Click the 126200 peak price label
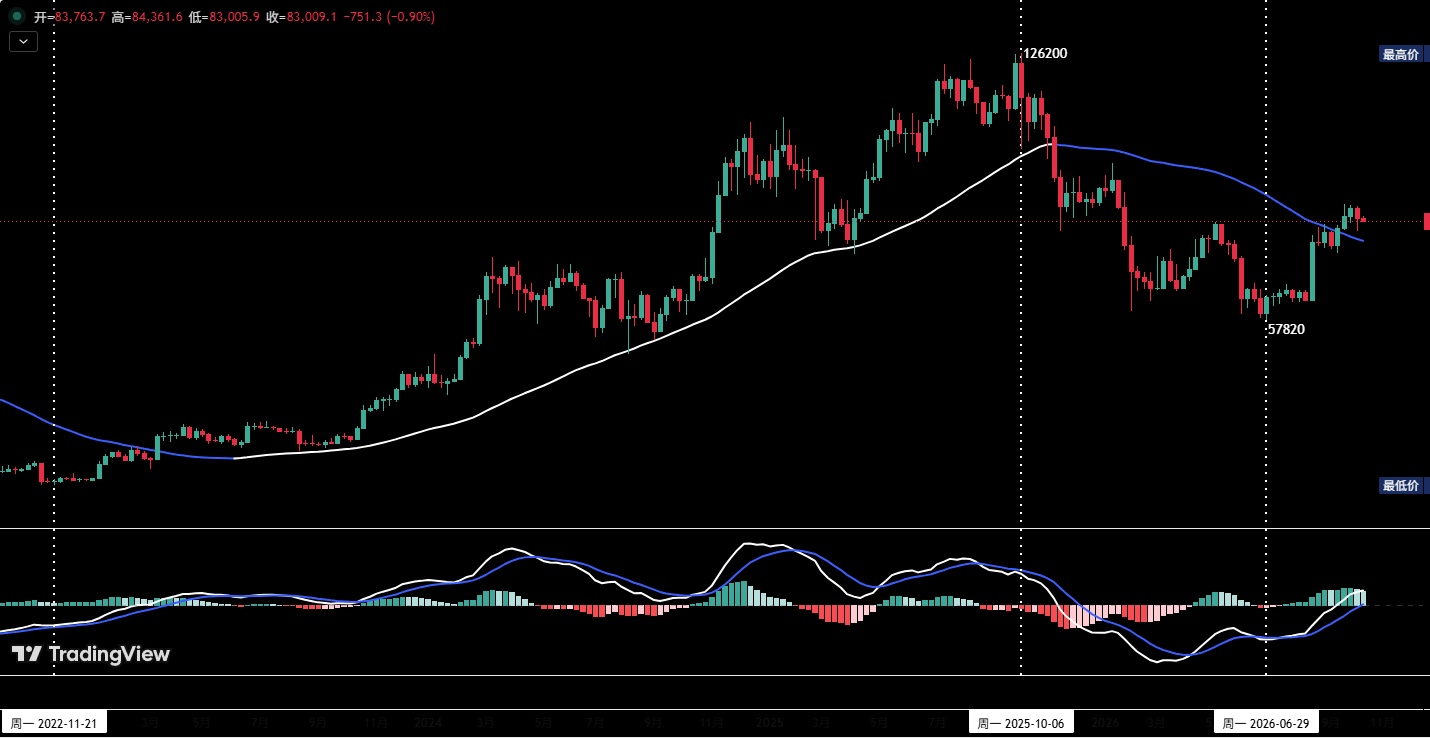This screenshot has width=1430, height=738. (x=1045, y=53)
